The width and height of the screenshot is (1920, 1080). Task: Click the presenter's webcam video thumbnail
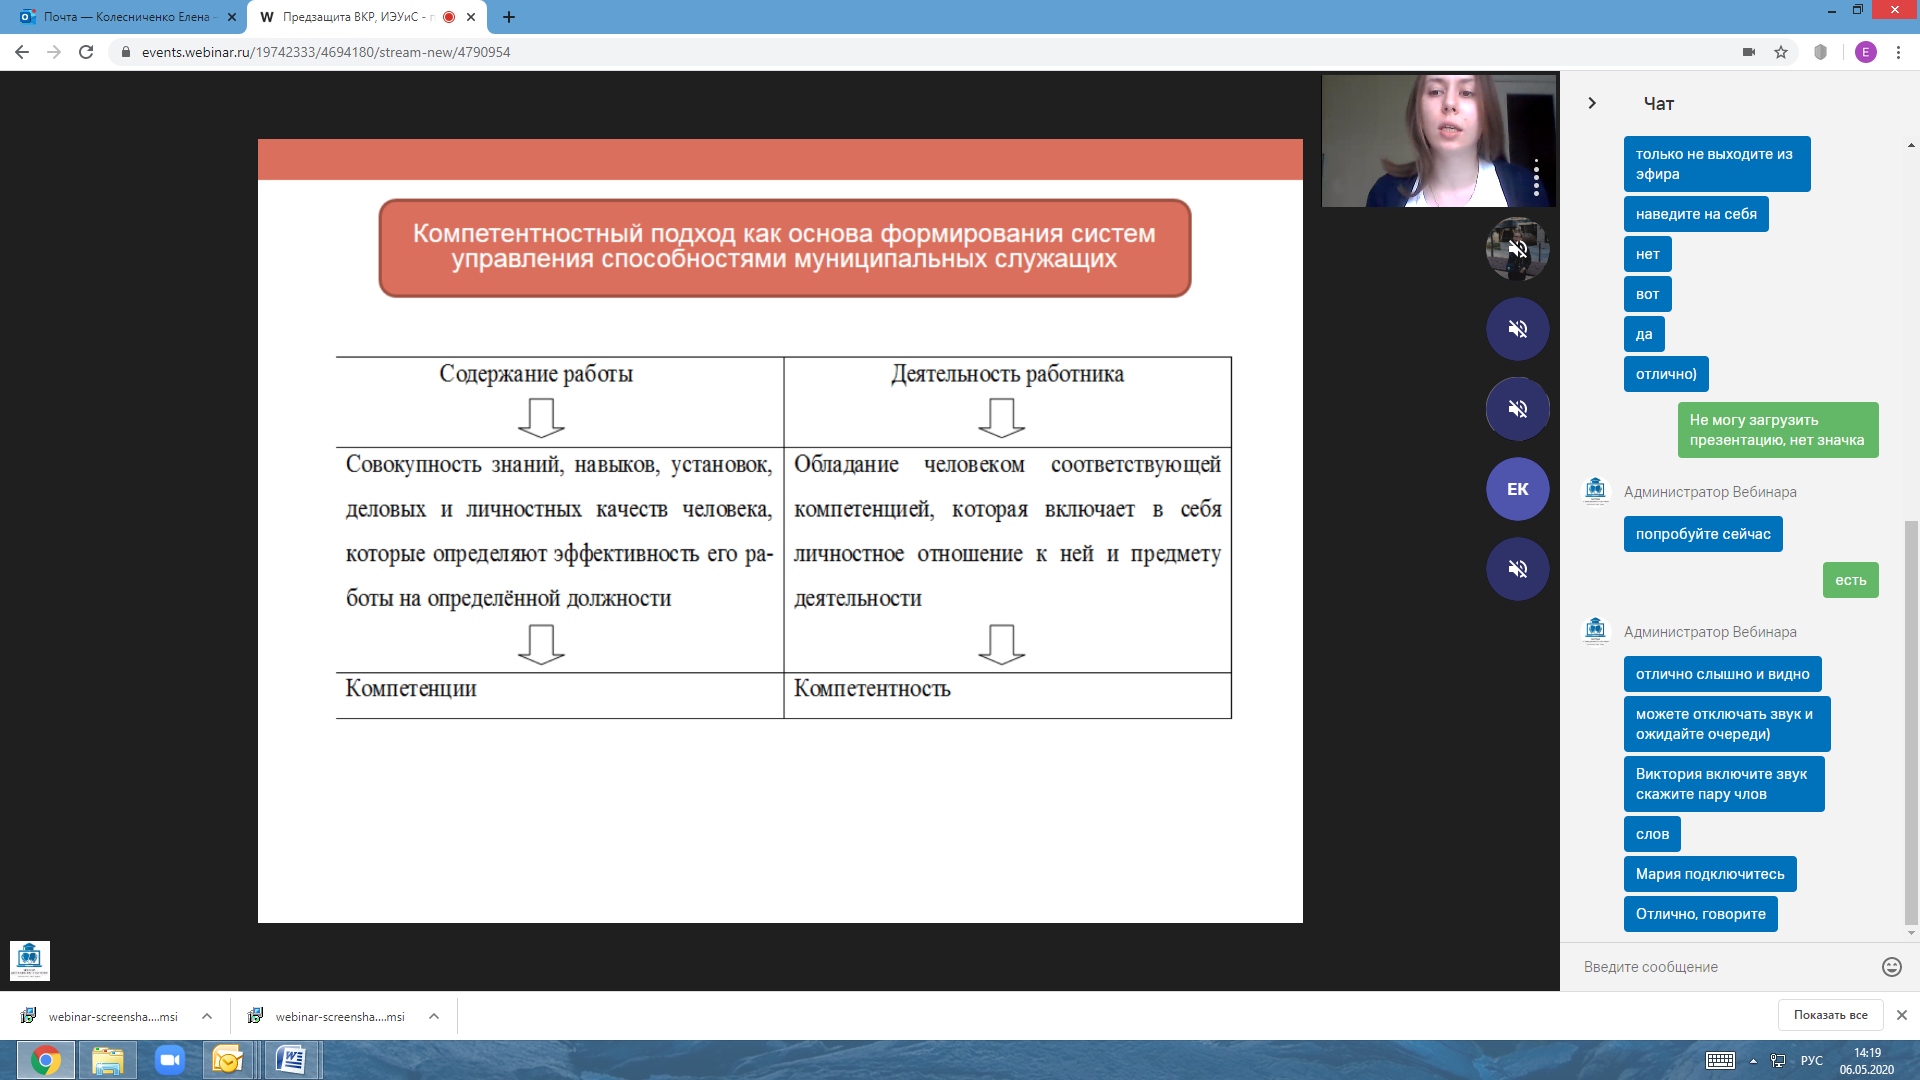coord(1438,141)
